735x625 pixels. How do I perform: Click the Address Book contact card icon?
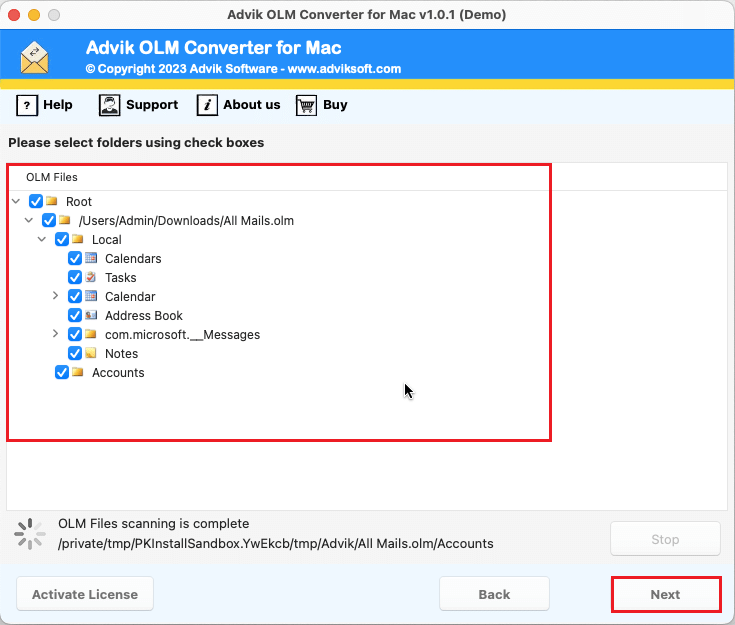pos(91,316)
